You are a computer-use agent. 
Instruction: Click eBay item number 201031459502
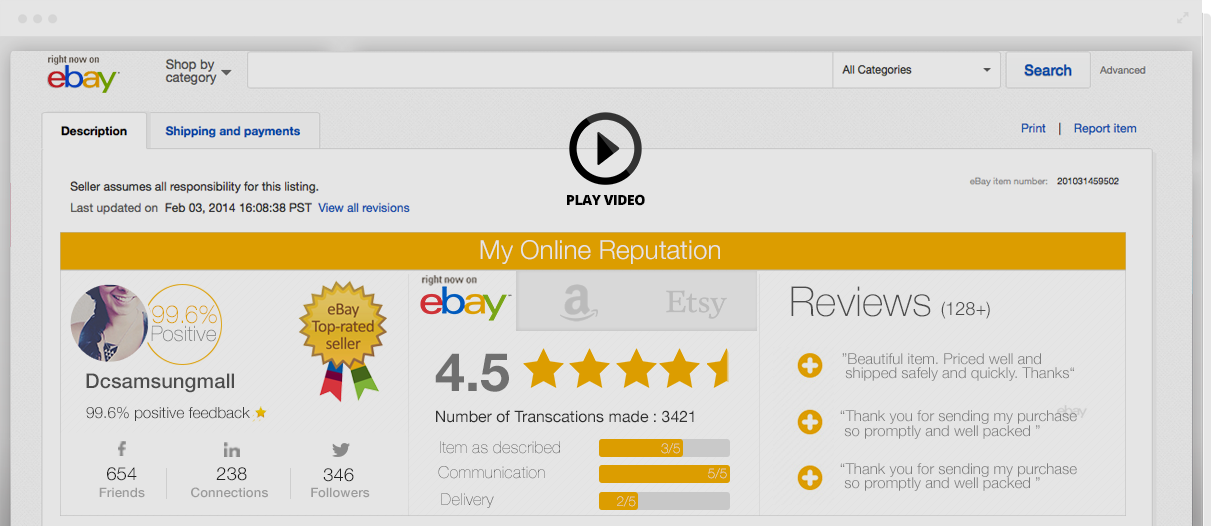1087,181
